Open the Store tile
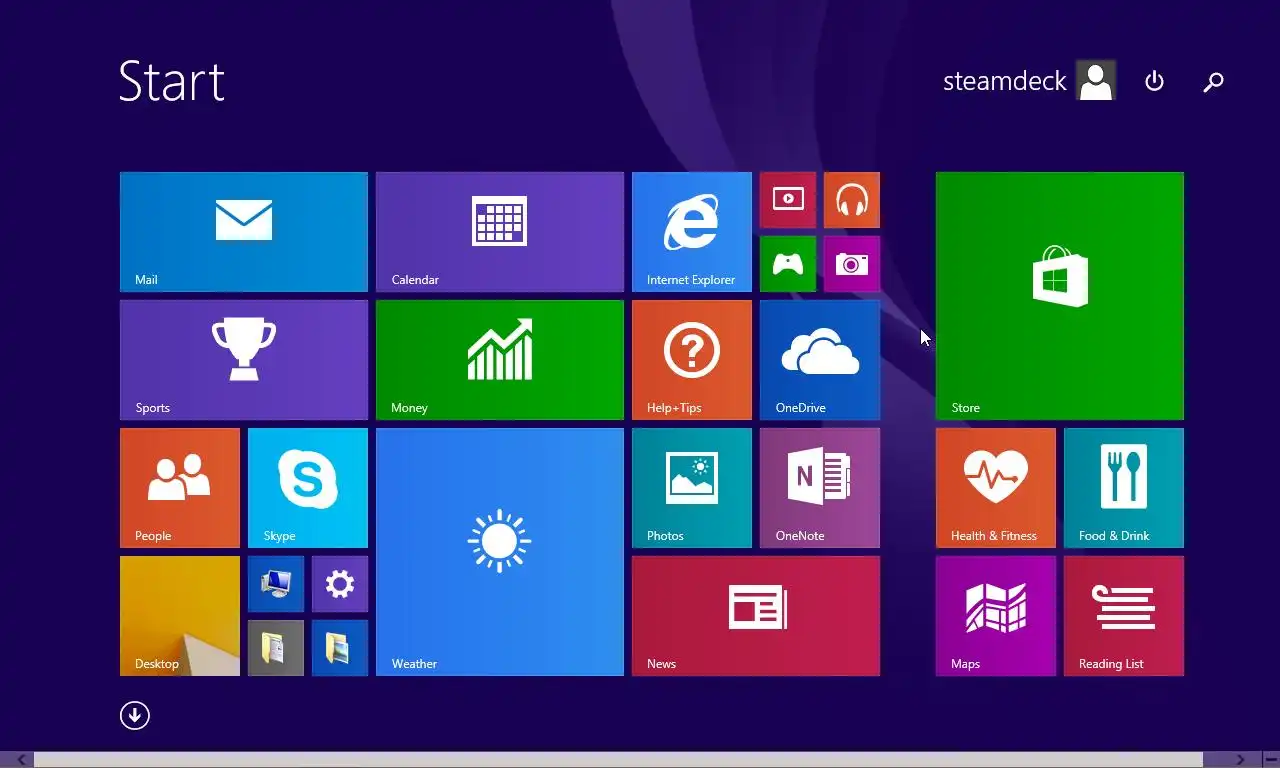The height and width of the screenshot is (768, 1280). pyautogui.click(x=1060, y=296)
